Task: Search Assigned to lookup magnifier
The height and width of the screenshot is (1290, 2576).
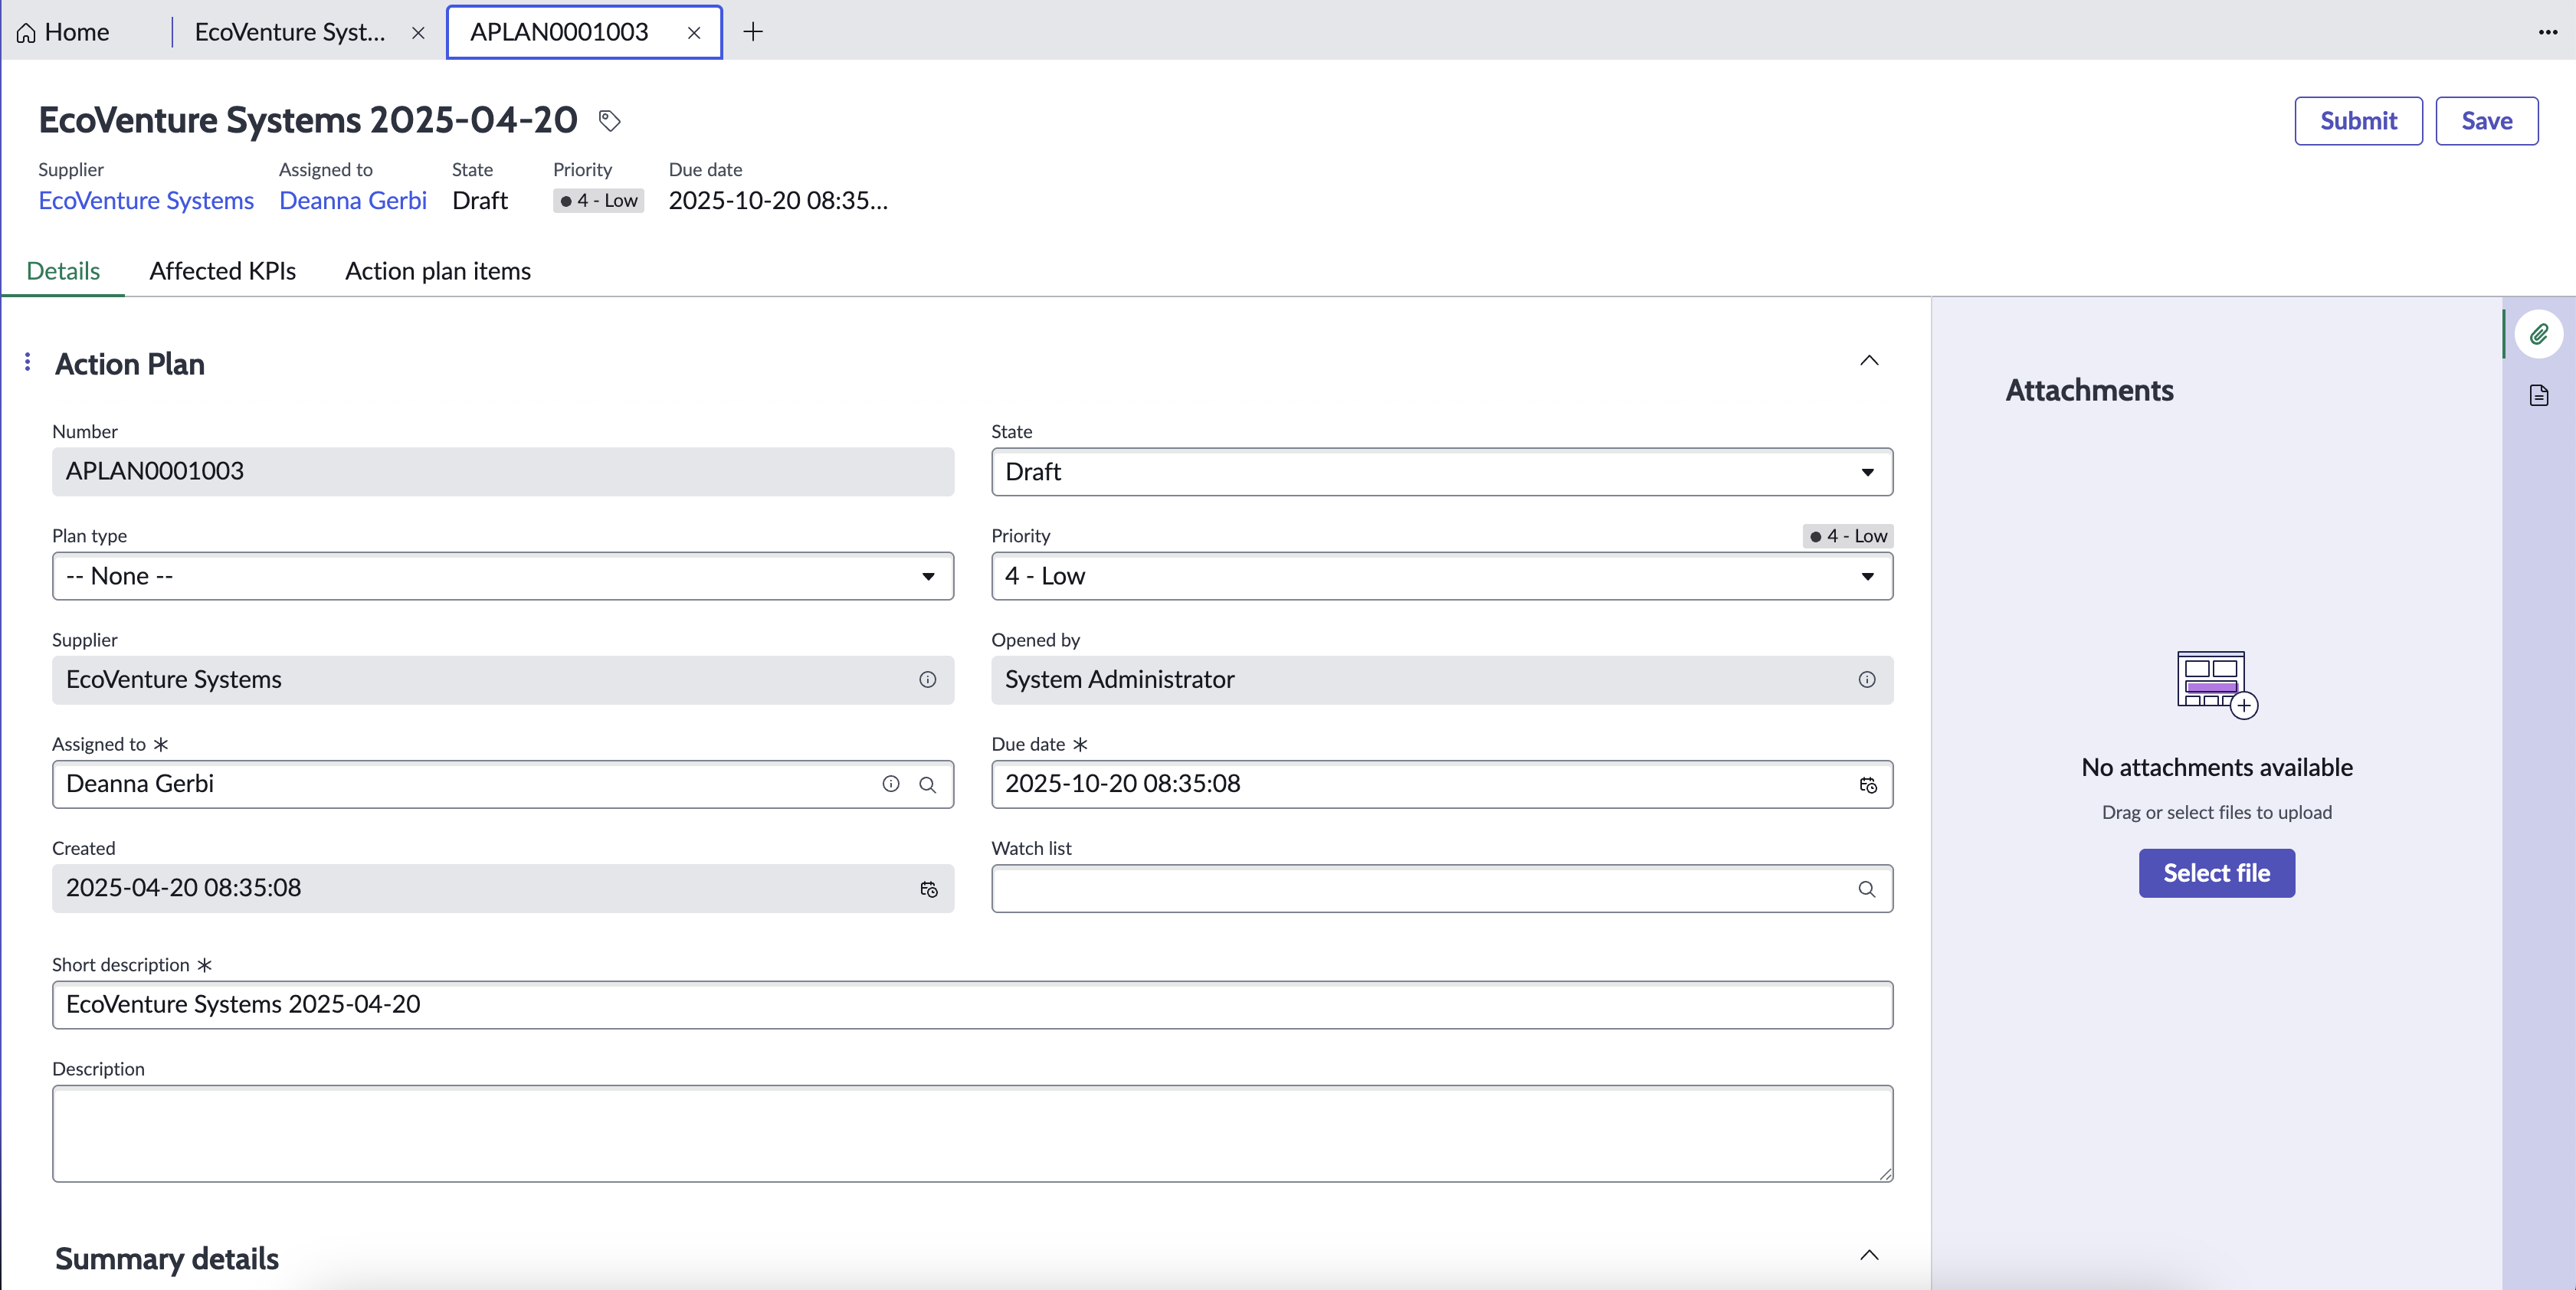Action: pyautogui.click(x=927, y=785)
